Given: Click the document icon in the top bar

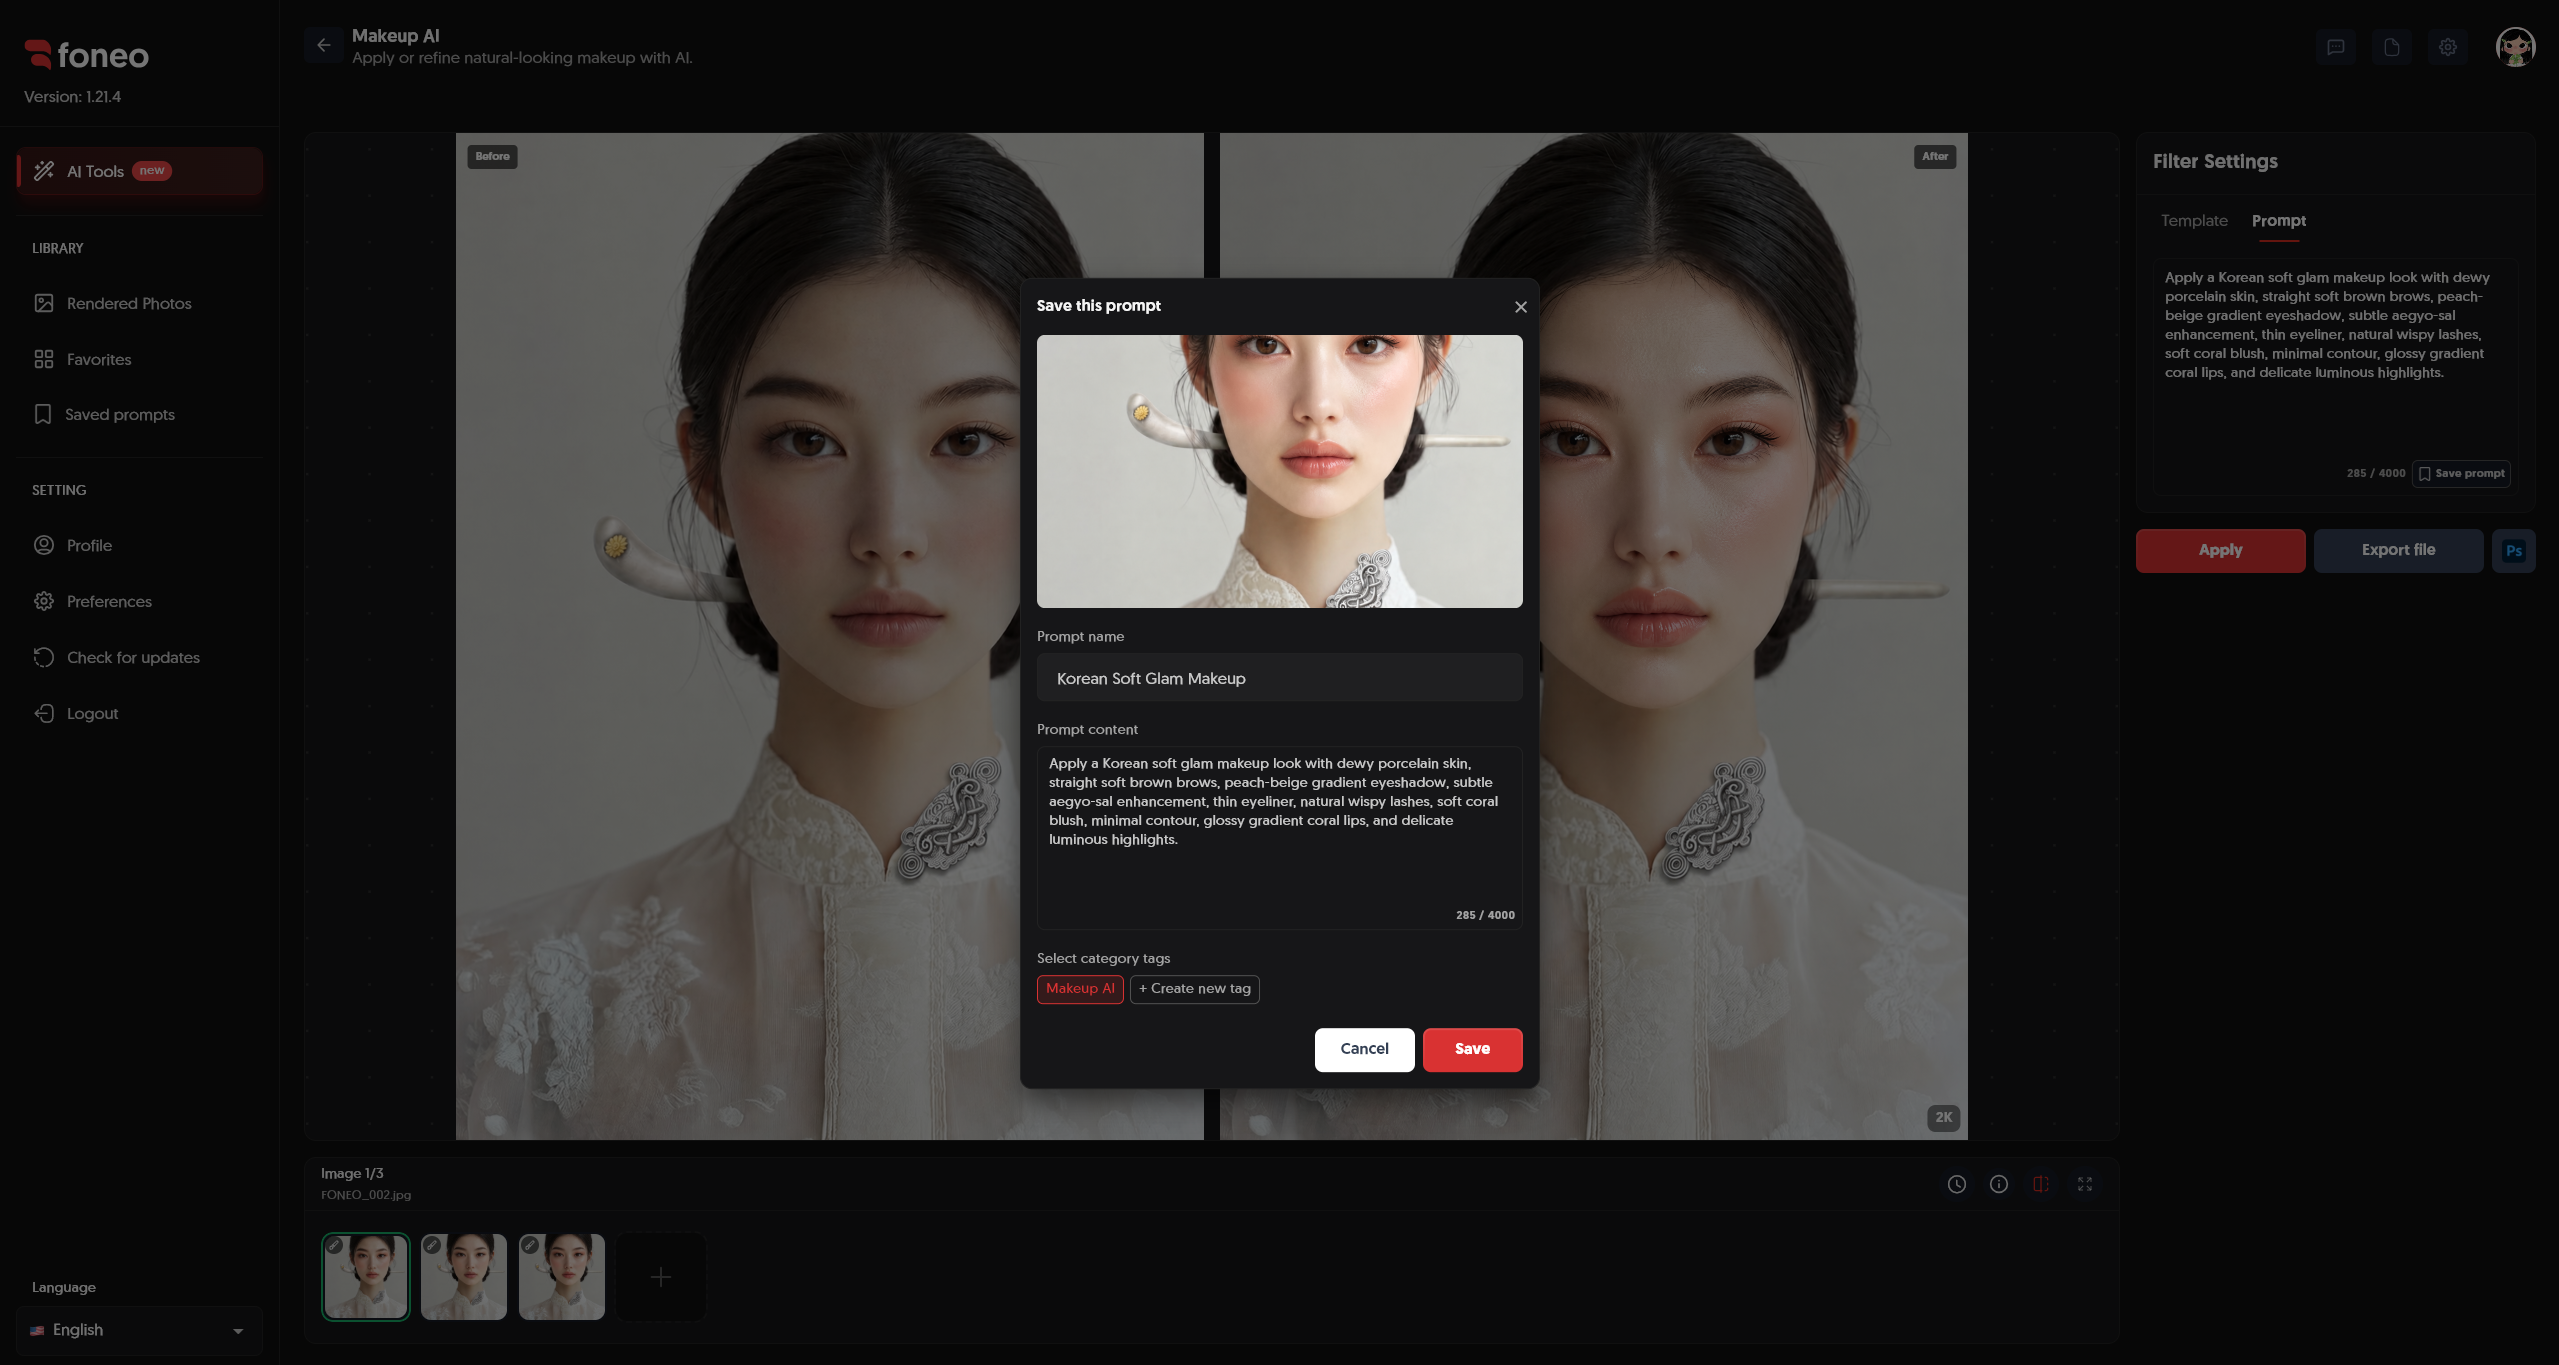Looking at the screenshot, I should tap(2392, 47).
